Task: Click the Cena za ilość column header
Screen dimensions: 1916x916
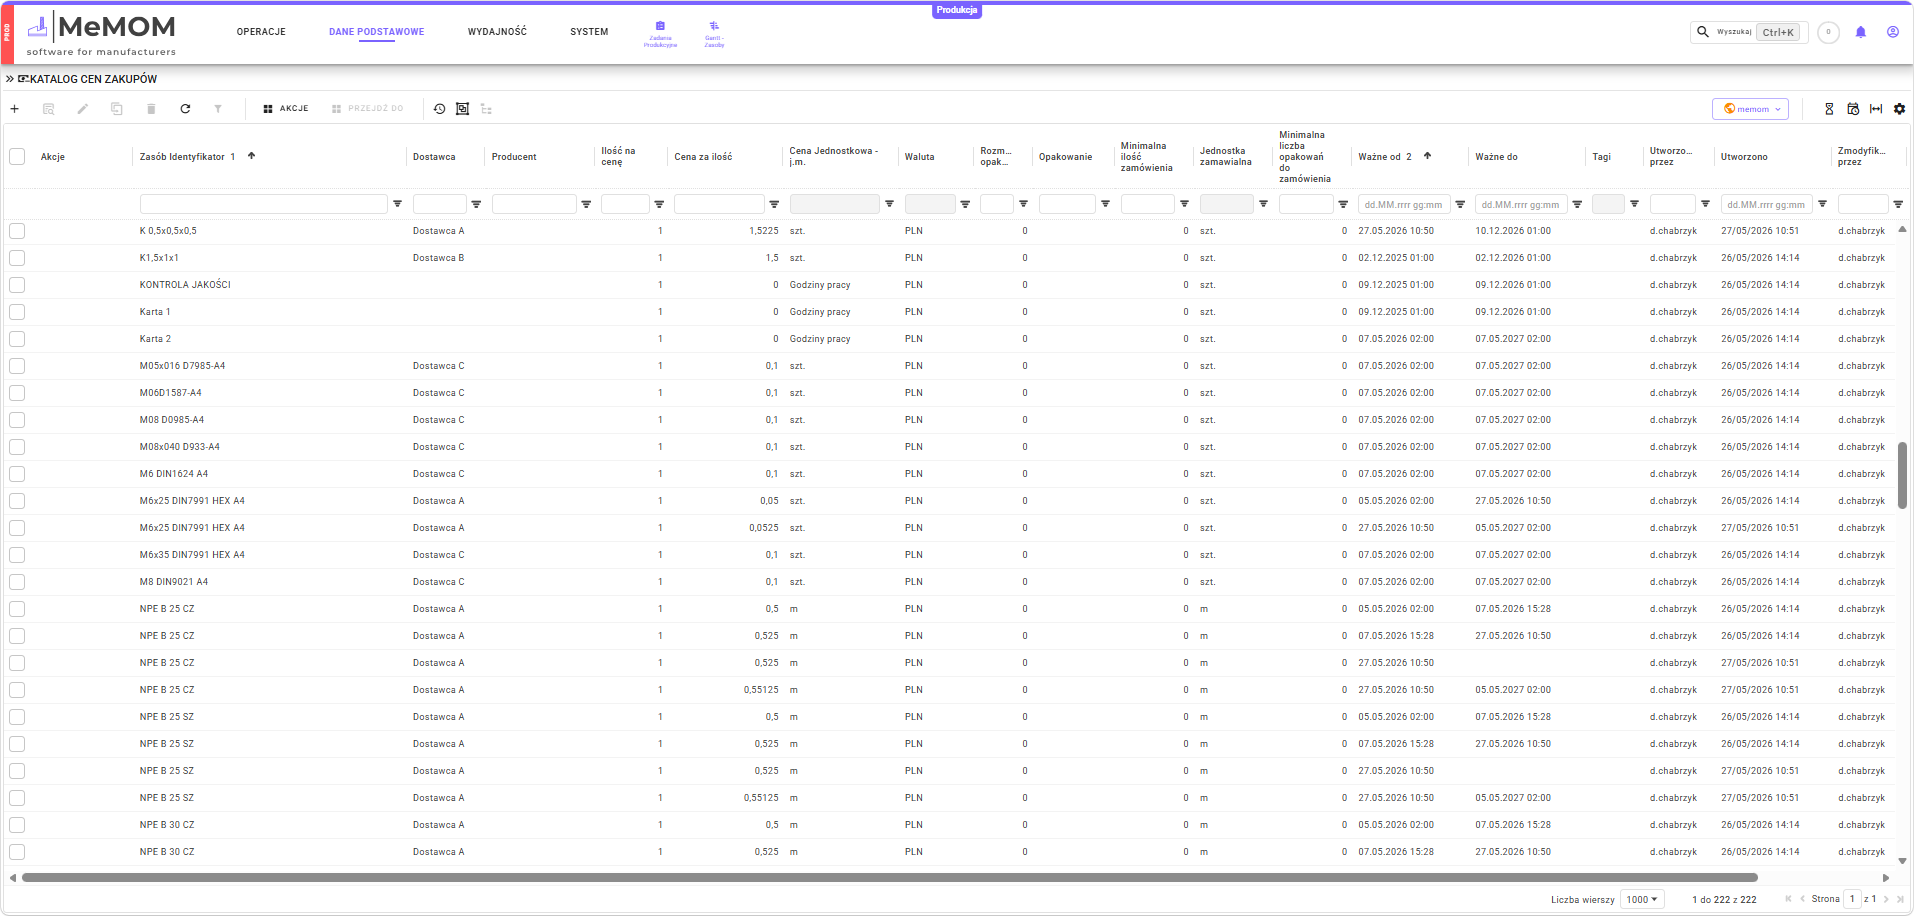Action: (703, 157)
